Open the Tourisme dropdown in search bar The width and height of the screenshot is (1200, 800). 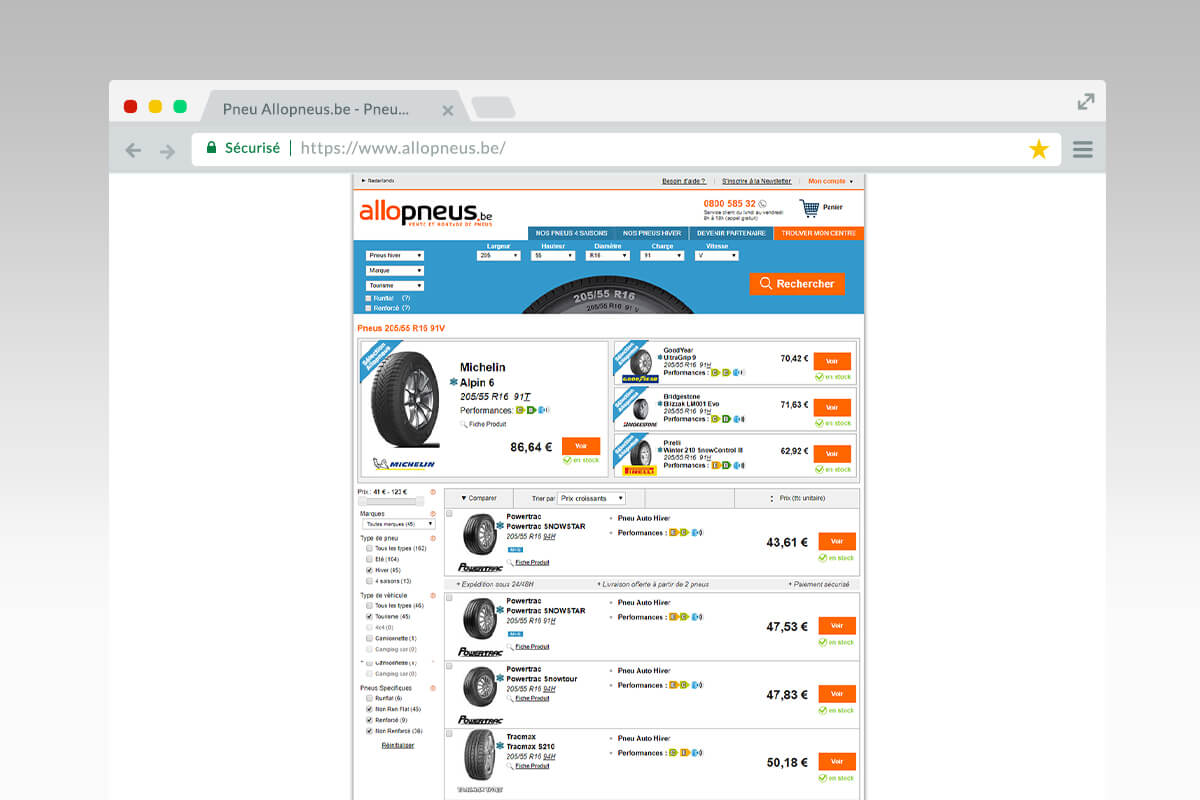pos(394,286)
